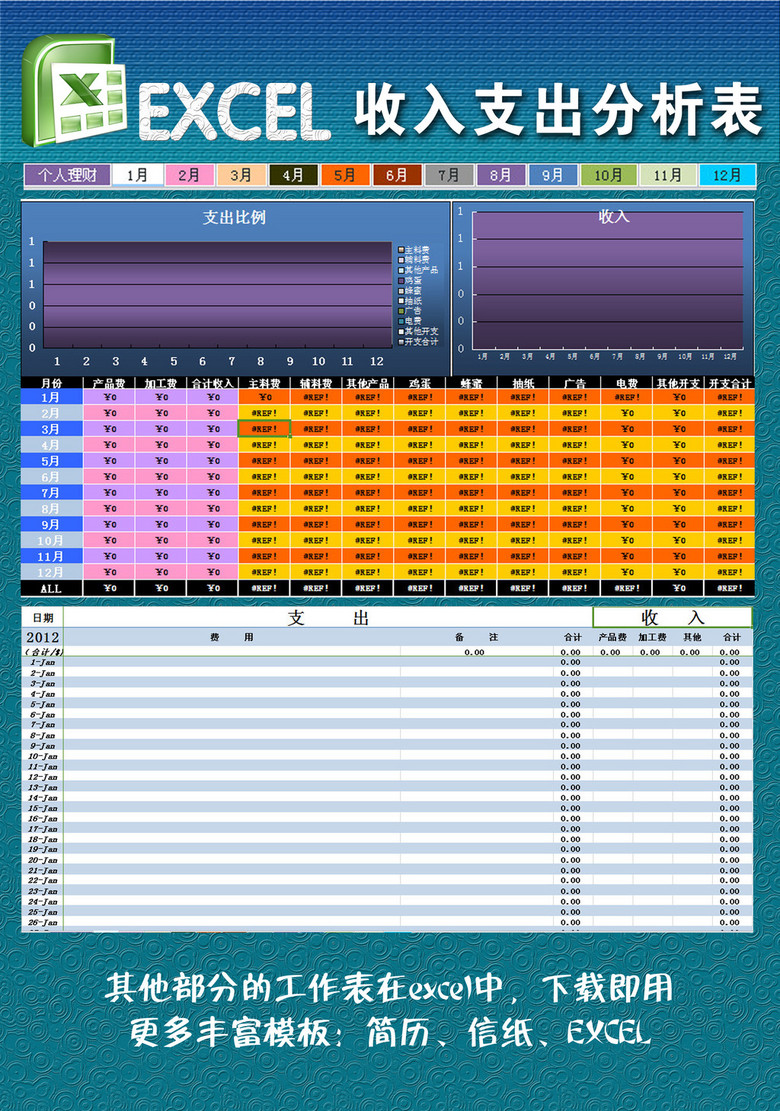The width and height of the screenshot is (780, 1111).
Task: Click the 主料费 legend entry swatch
Action: click(x=401, y=250)
